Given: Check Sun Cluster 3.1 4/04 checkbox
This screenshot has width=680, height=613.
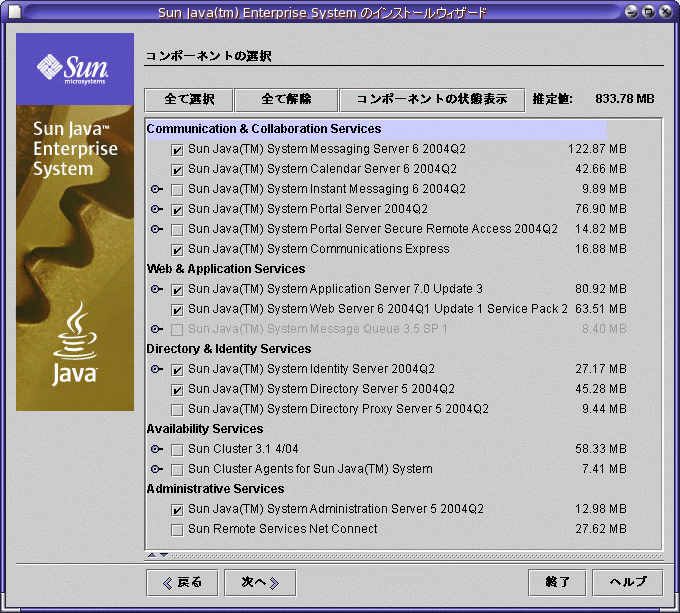Looking at the screenshot, I should click(x=177, y=450).
